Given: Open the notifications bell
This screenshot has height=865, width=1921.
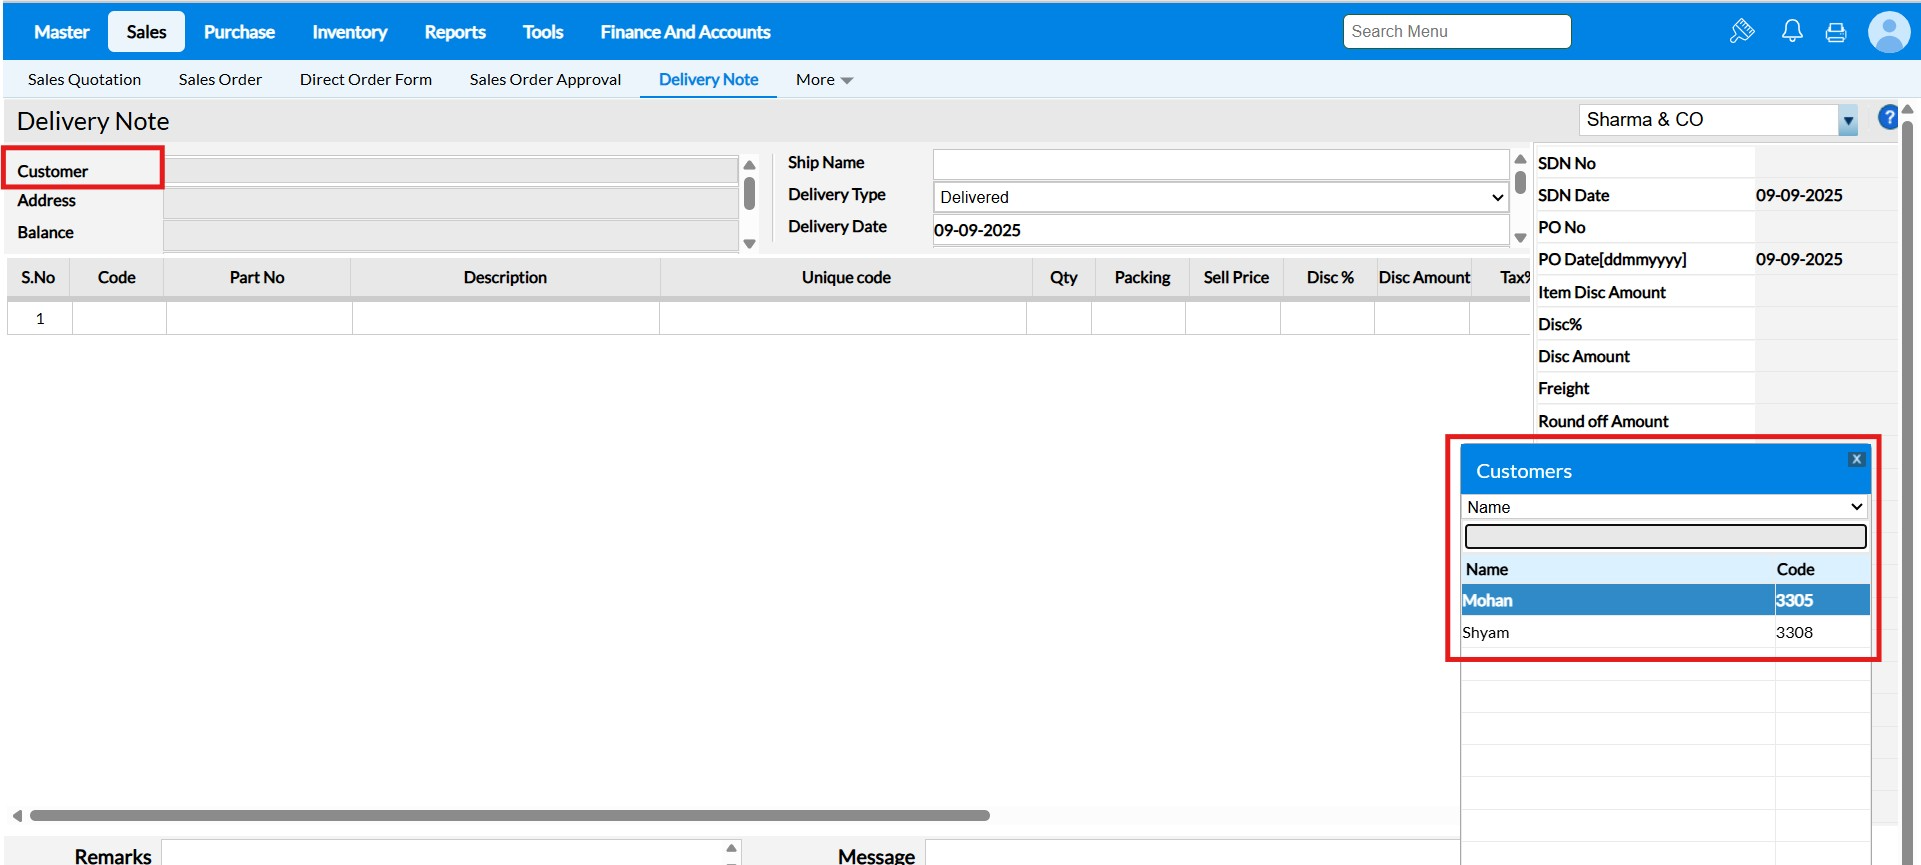Looking at the screenshot, I should tap(1792, 31).
